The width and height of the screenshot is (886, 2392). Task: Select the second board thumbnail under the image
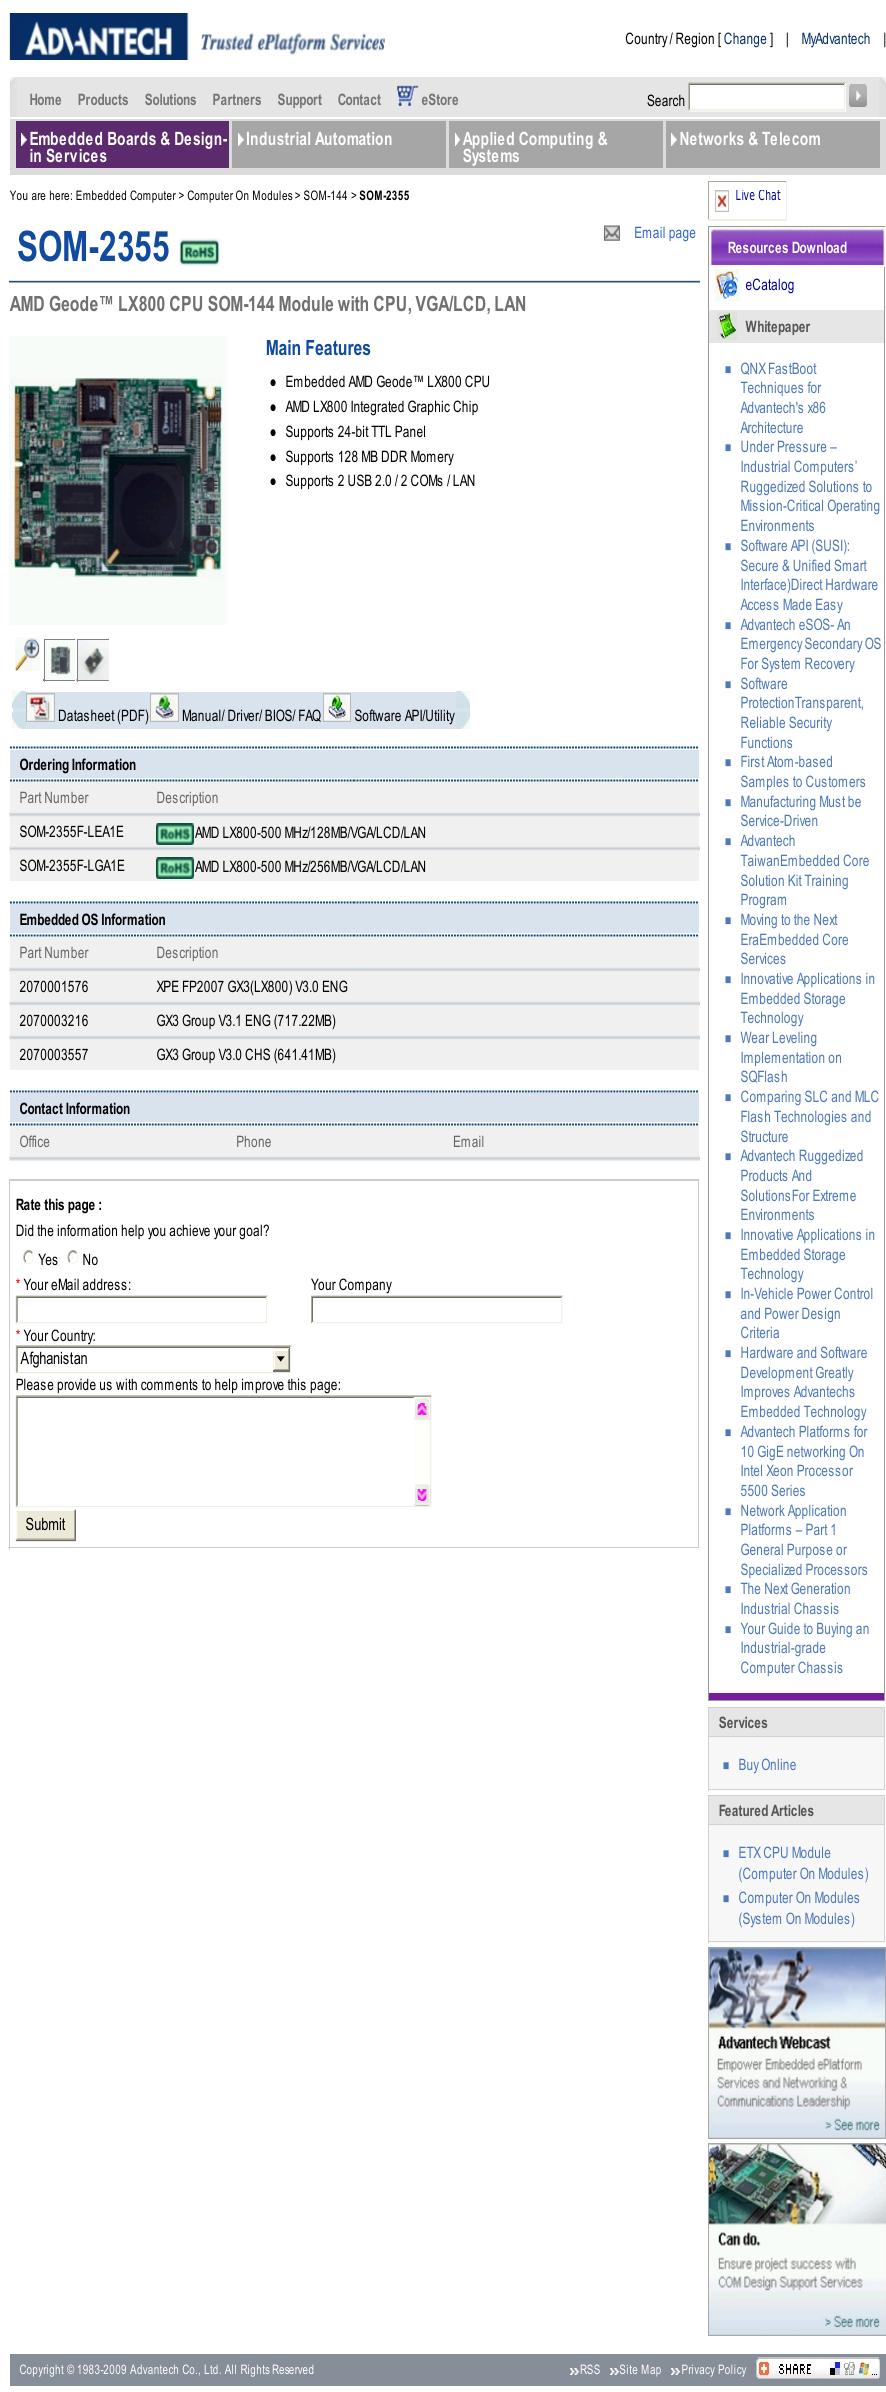pyautogui.click(x=93, y=660)
